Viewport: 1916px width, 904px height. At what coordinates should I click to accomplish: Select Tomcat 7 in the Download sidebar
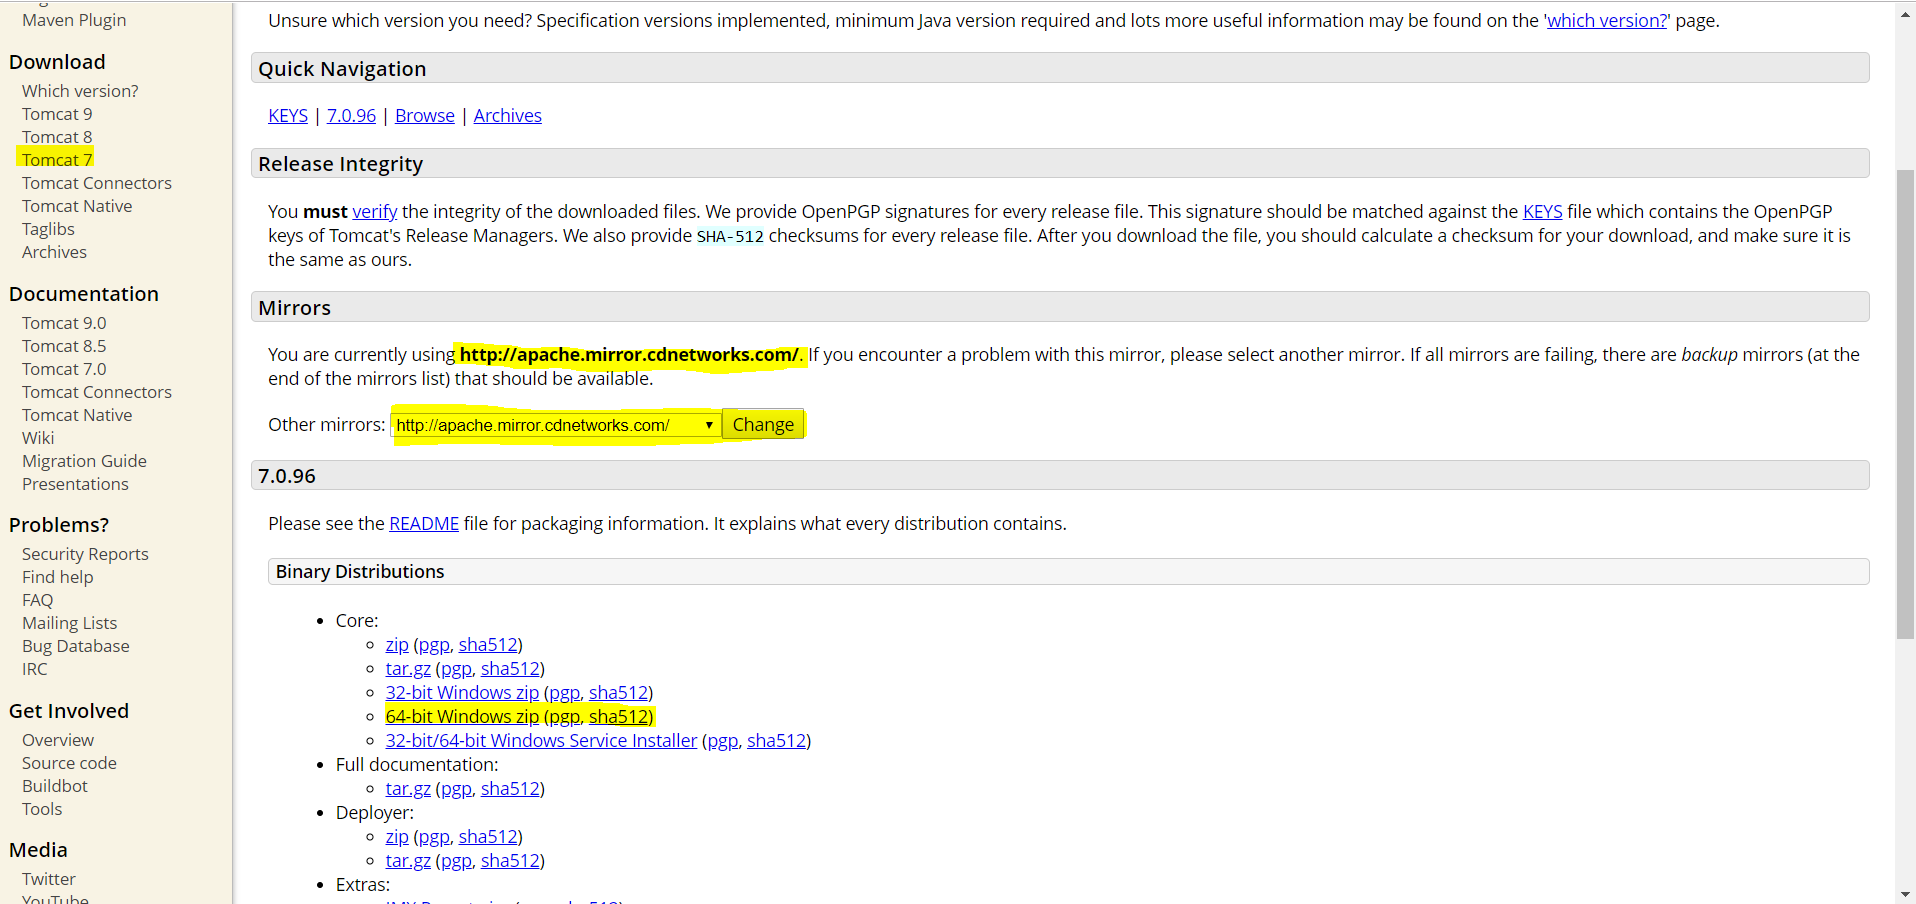click(x=57, y=160)
